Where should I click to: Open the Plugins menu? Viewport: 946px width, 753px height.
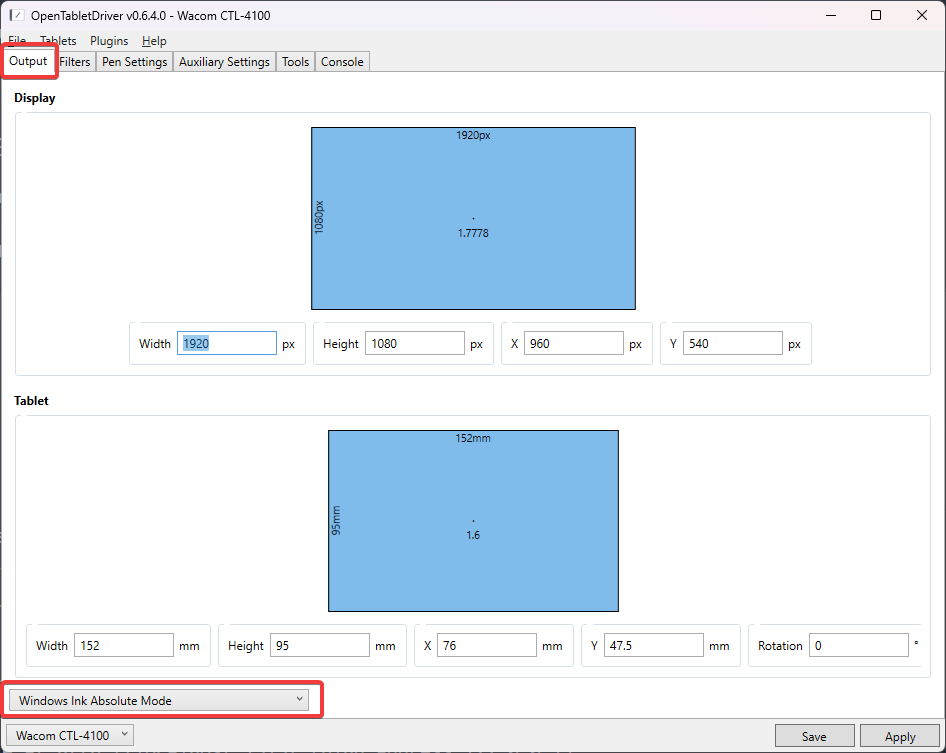coord(109,41)
